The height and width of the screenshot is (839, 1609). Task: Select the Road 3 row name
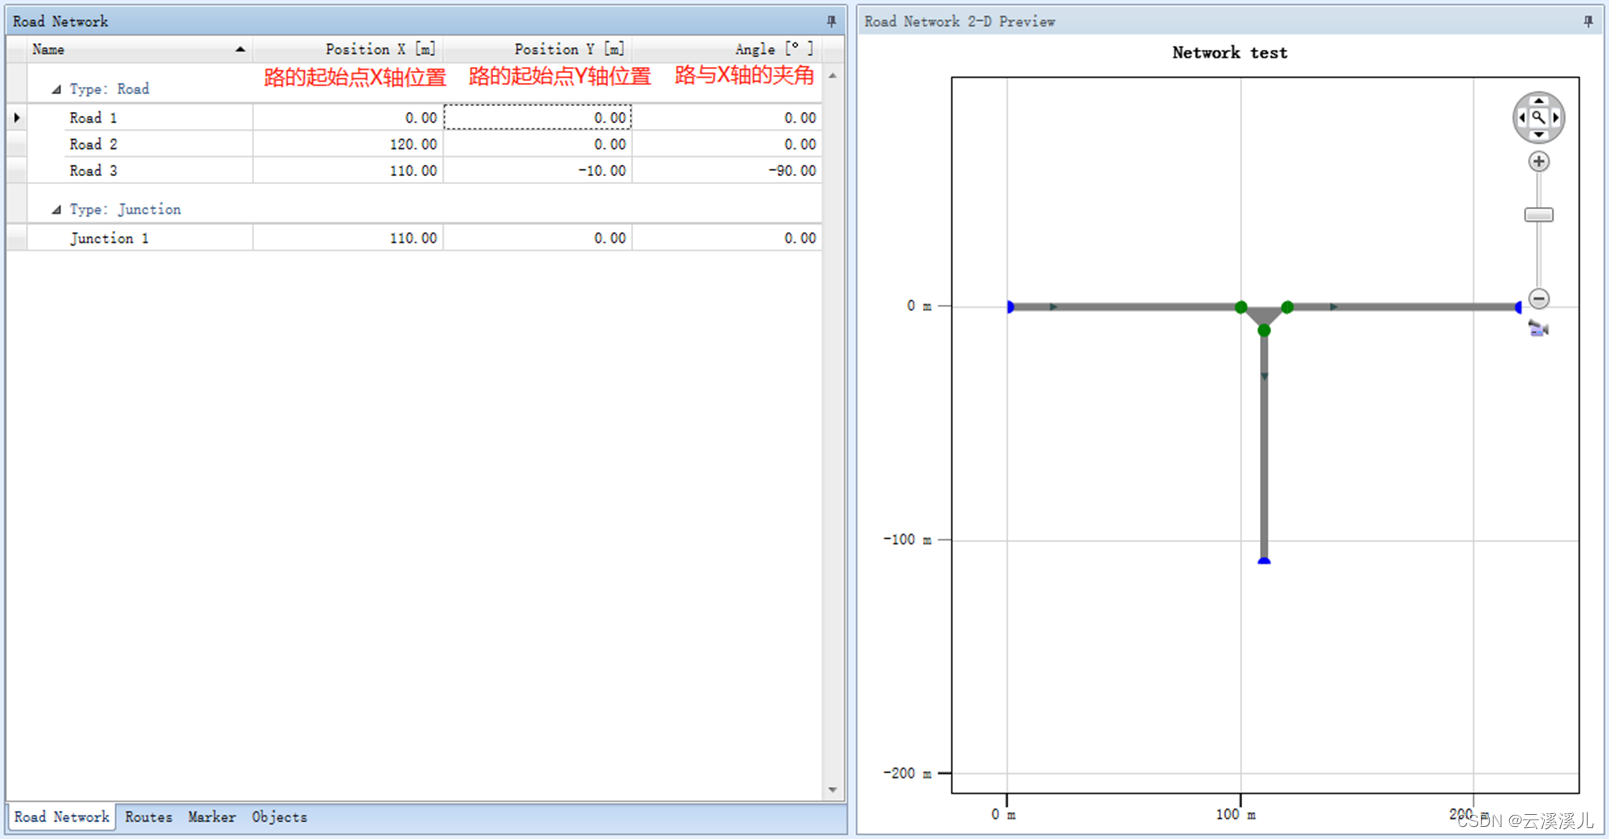[x=93, y=171]
